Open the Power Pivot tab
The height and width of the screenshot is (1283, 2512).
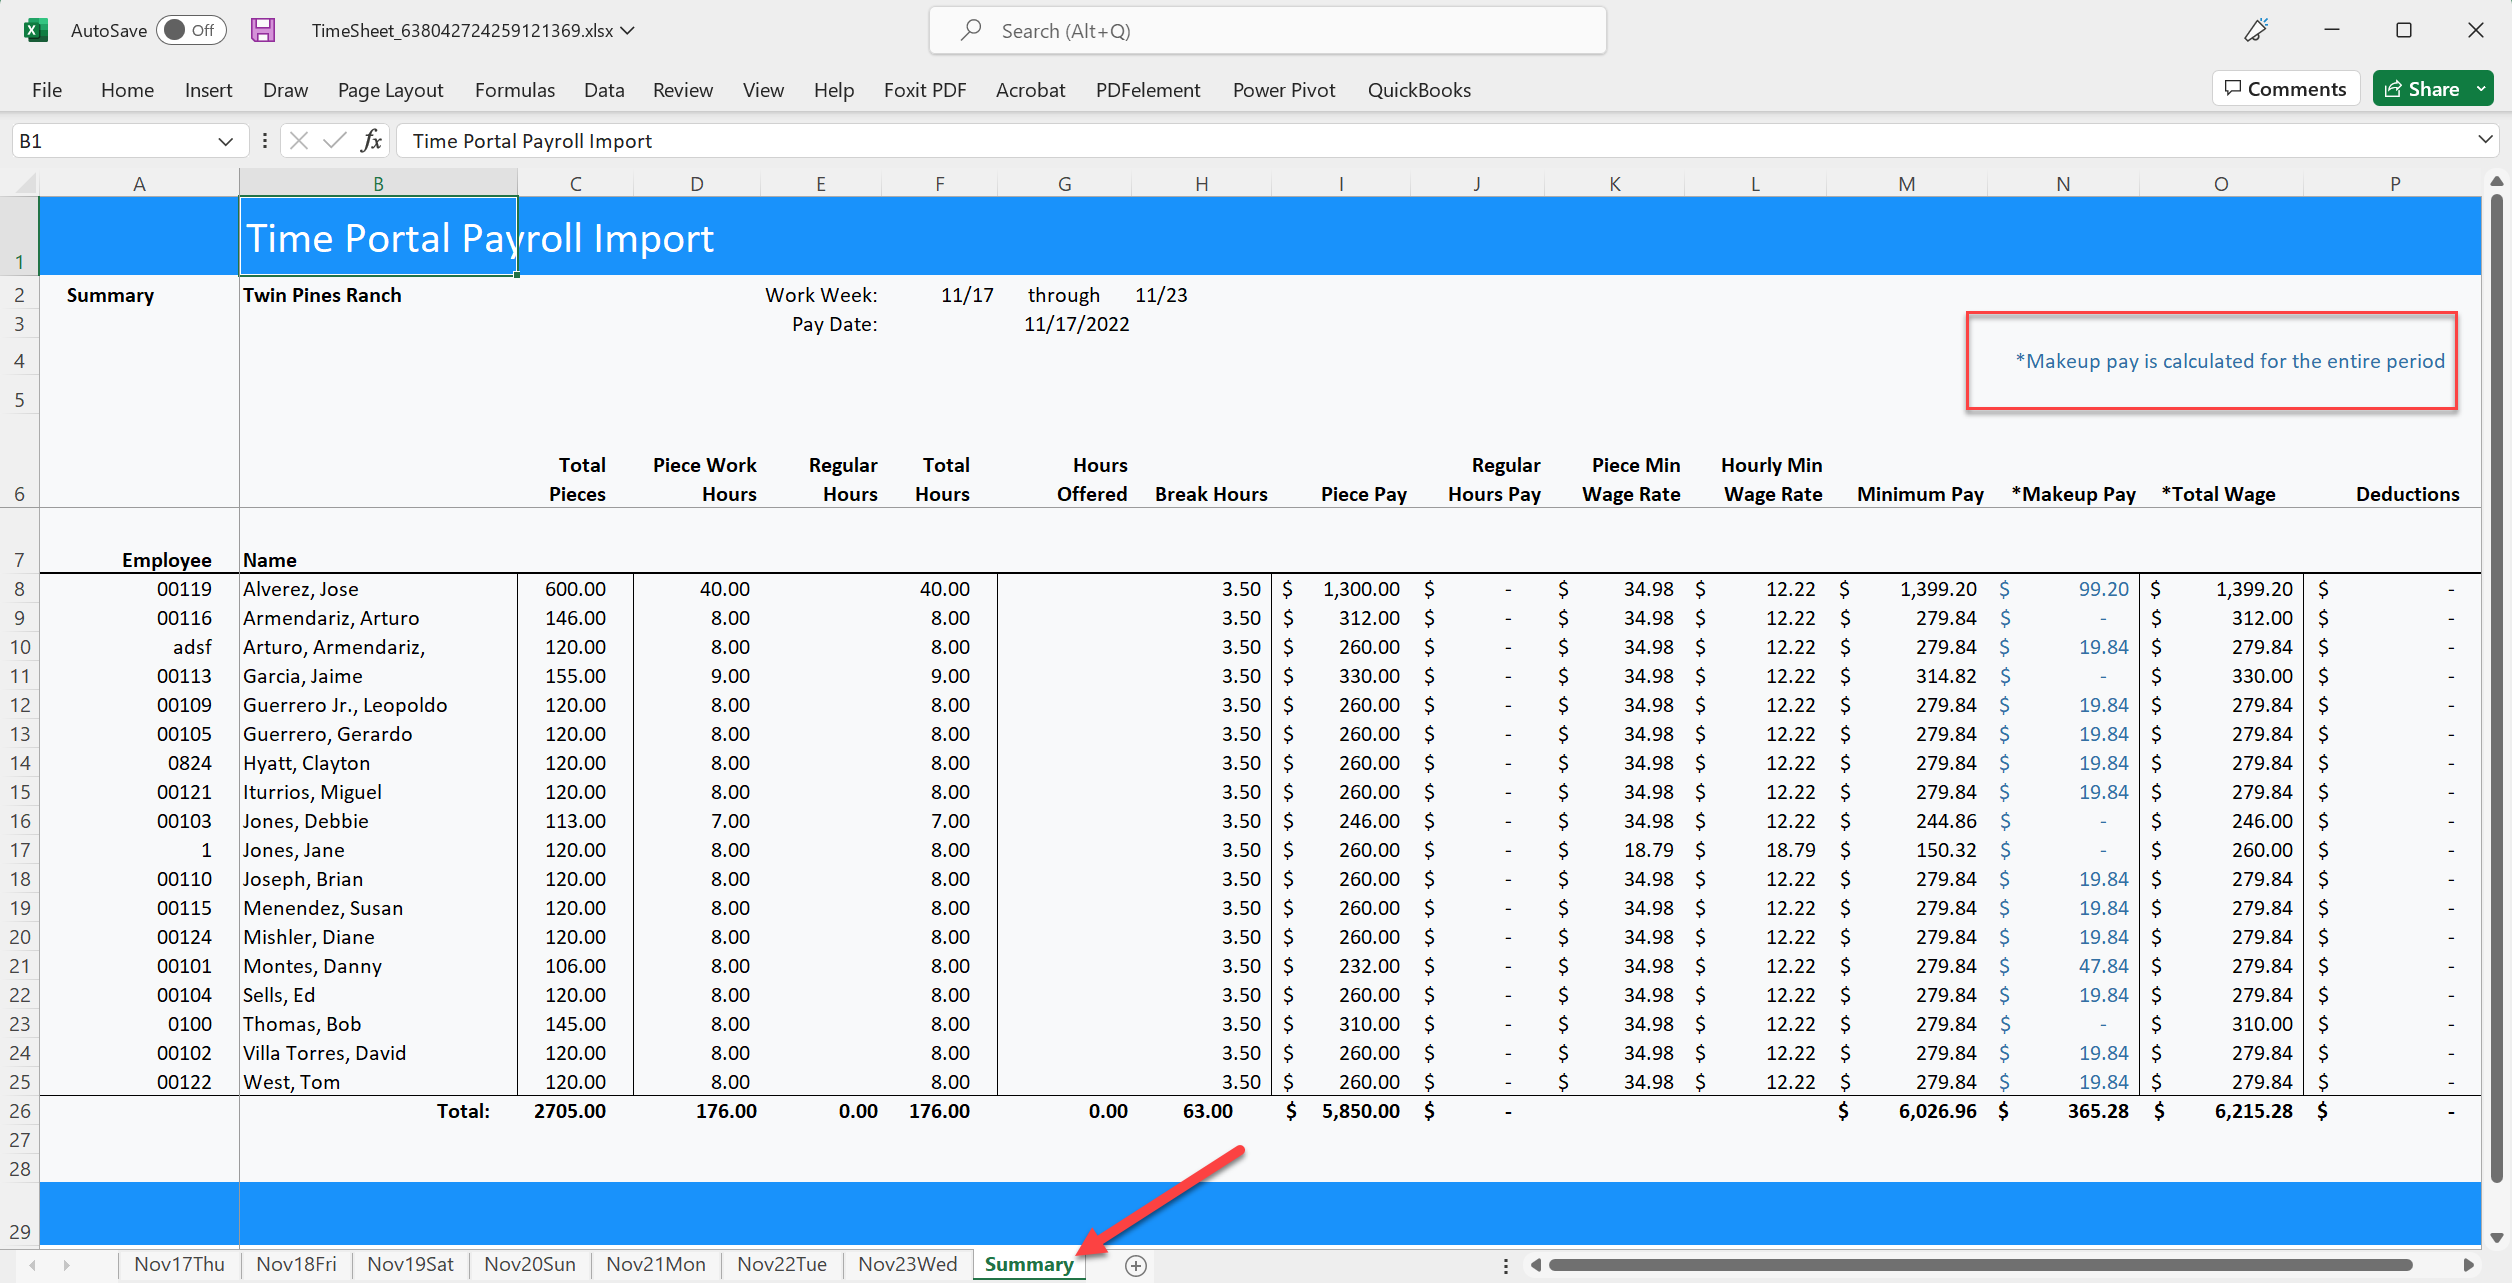pos(1284,90)
